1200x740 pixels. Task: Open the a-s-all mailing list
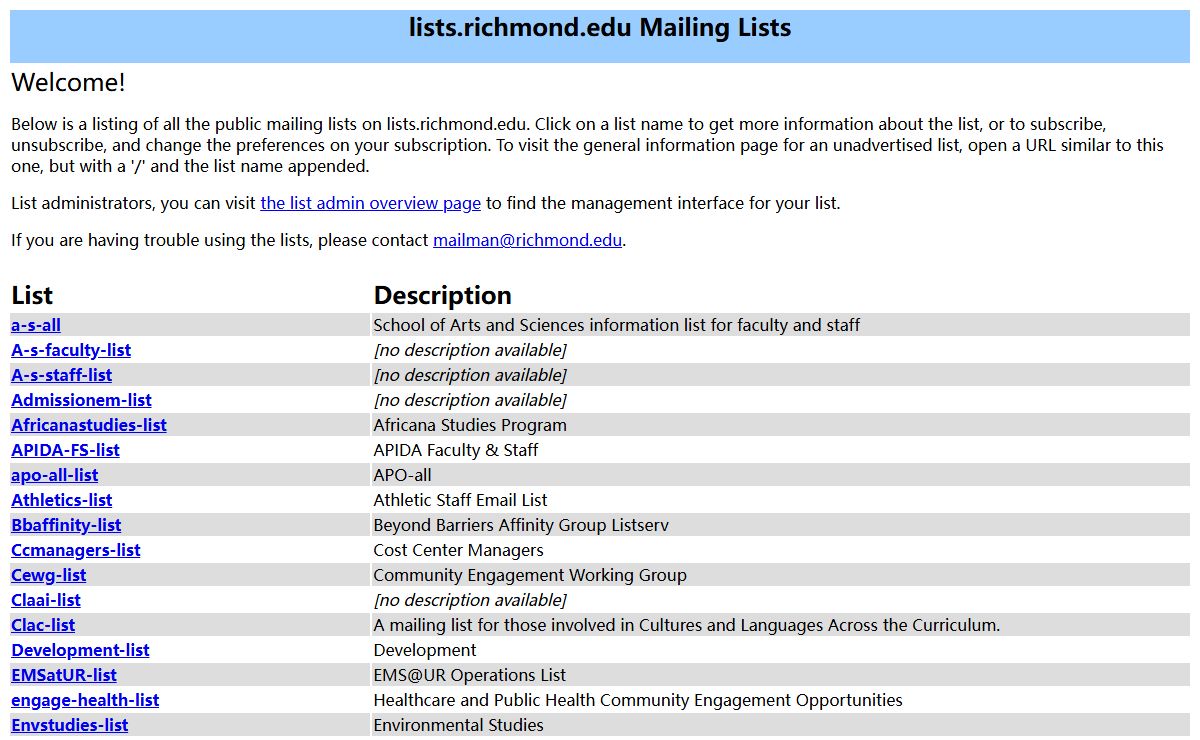coord(36,325)
